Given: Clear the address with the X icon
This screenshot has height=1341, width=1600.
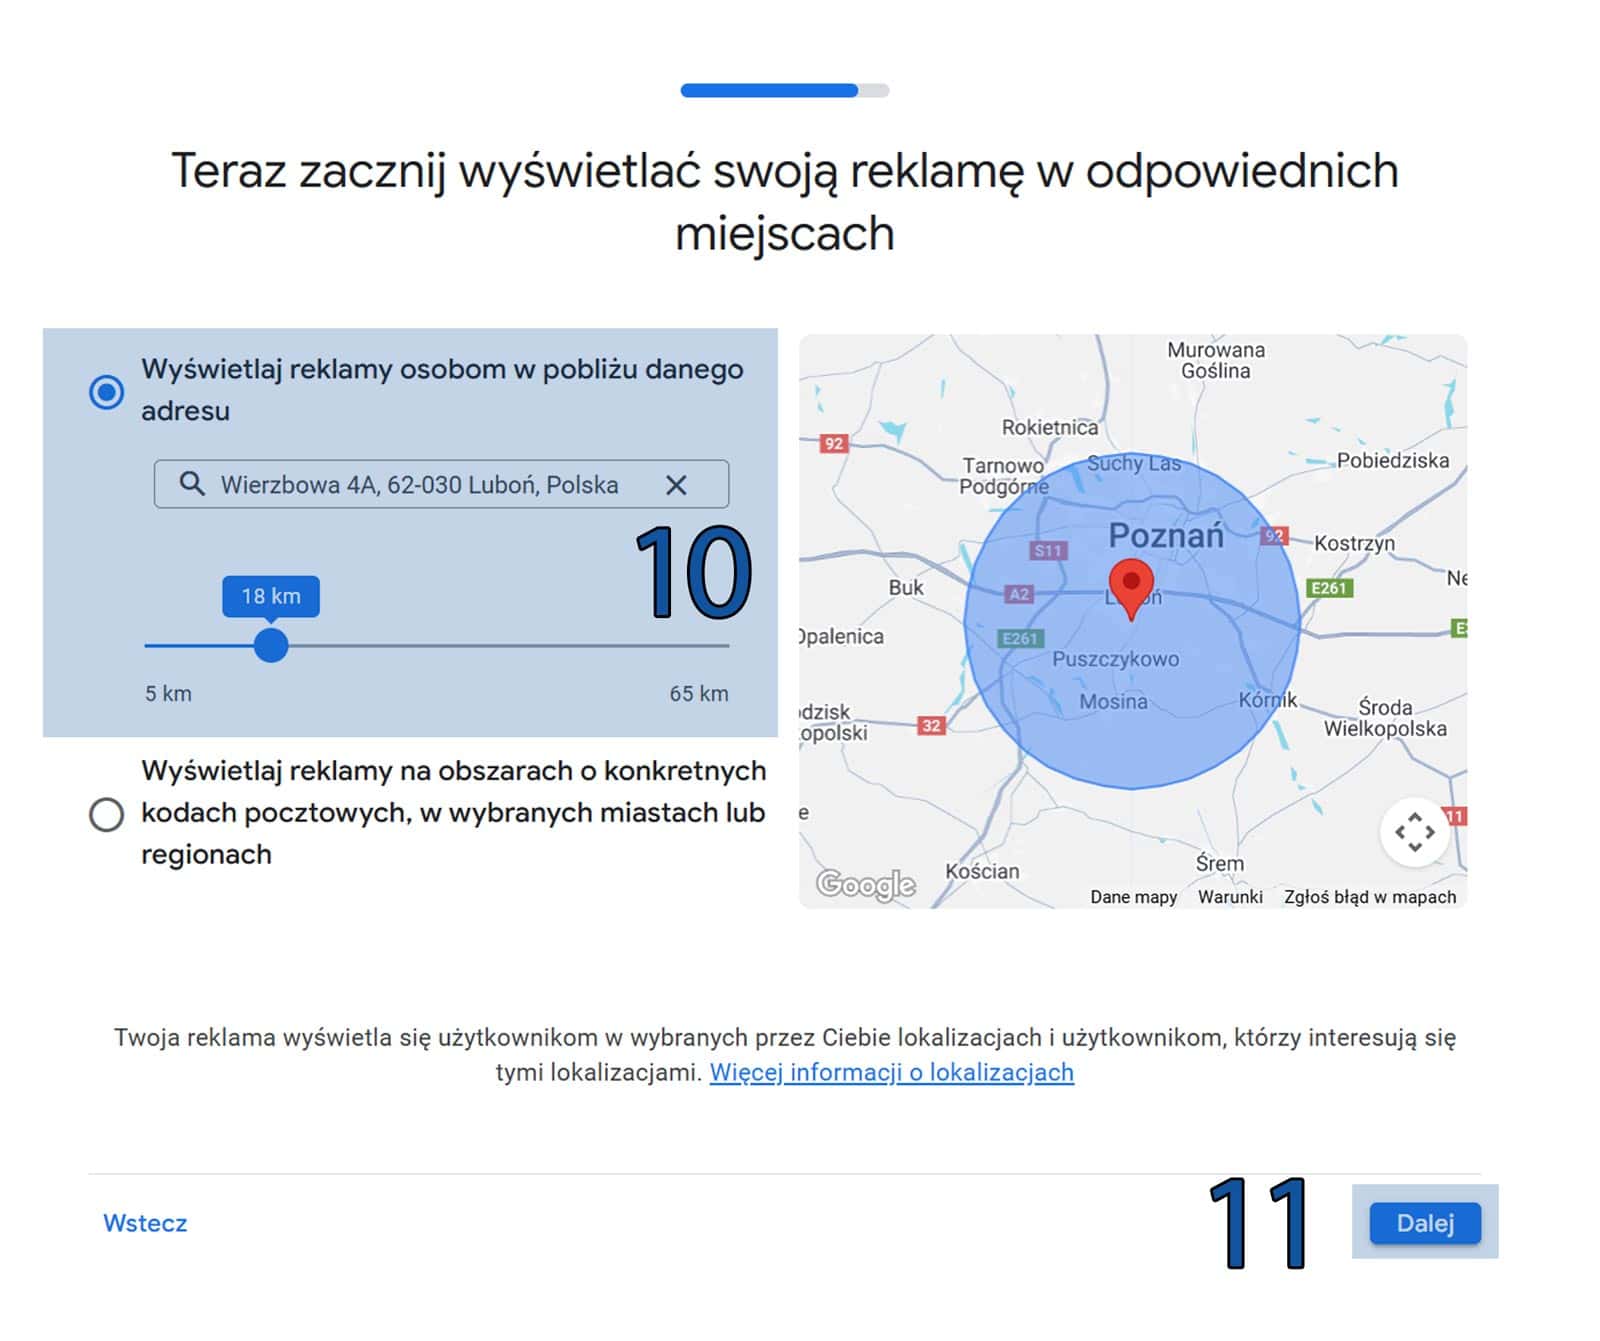Looking at the screenshot, I should tap(676, 485).
